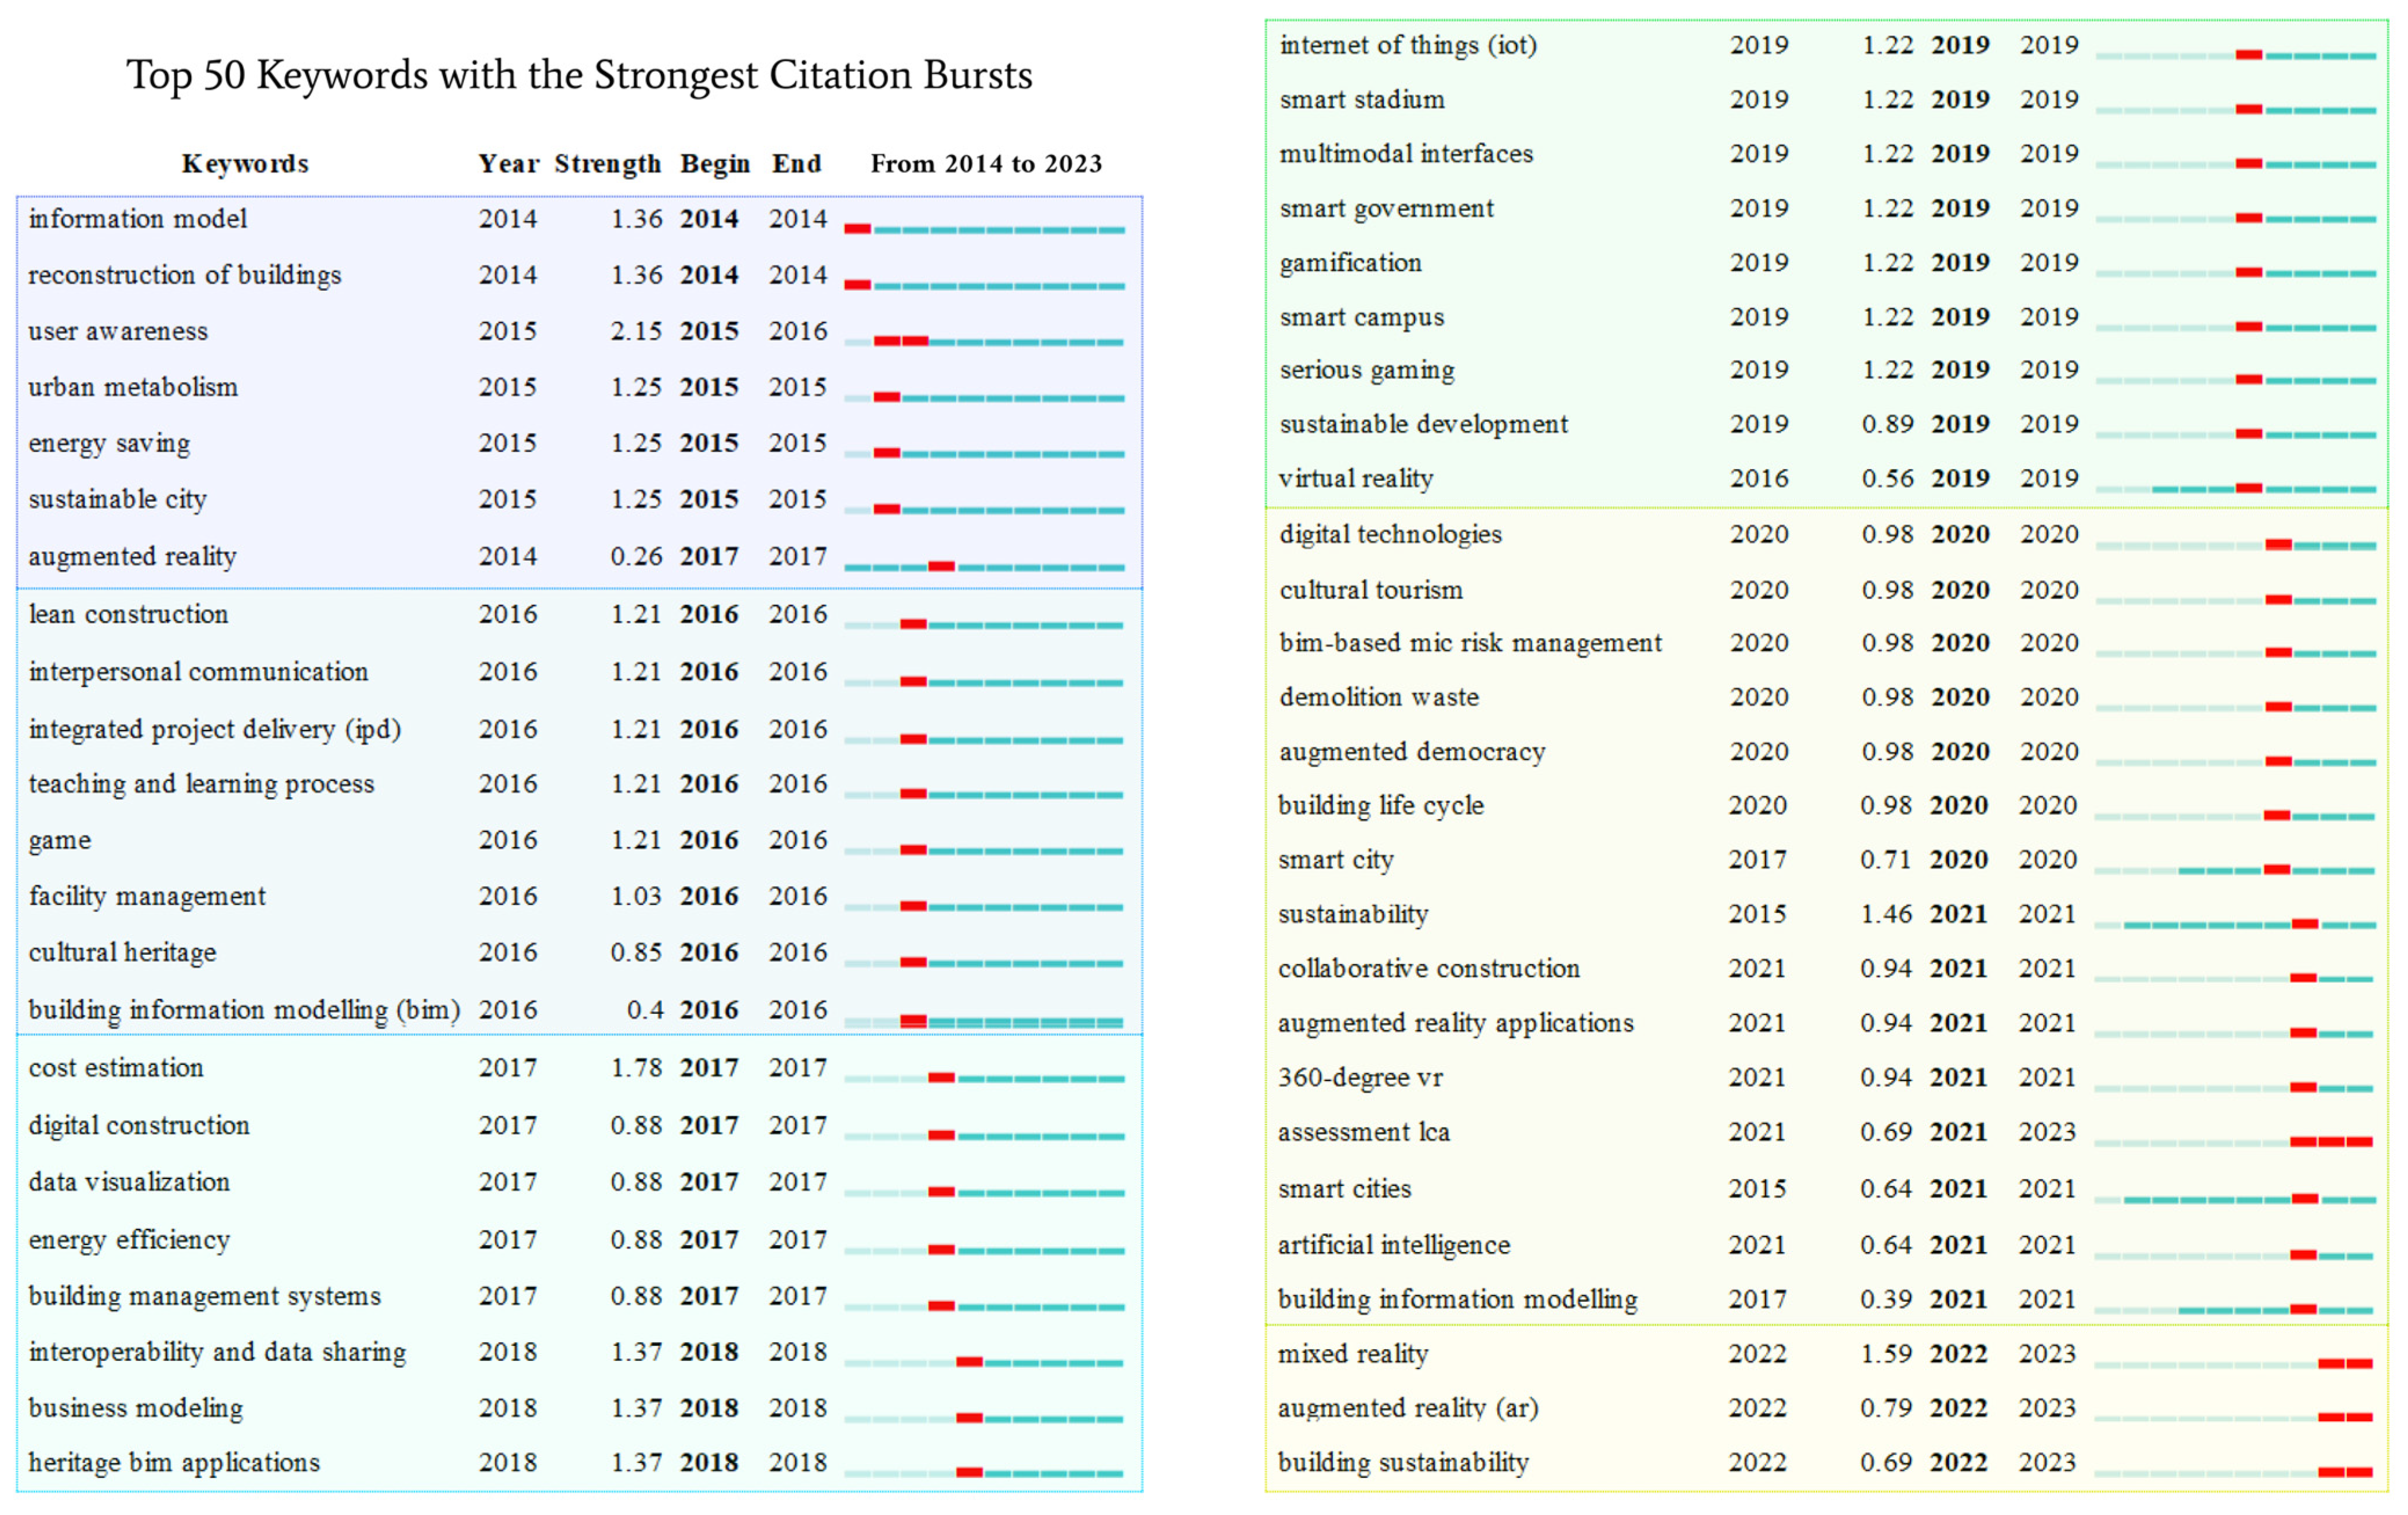Select the Strength column header
Image resolution: width=2408 pixels, height=1515 pixels.
[607, 163]
